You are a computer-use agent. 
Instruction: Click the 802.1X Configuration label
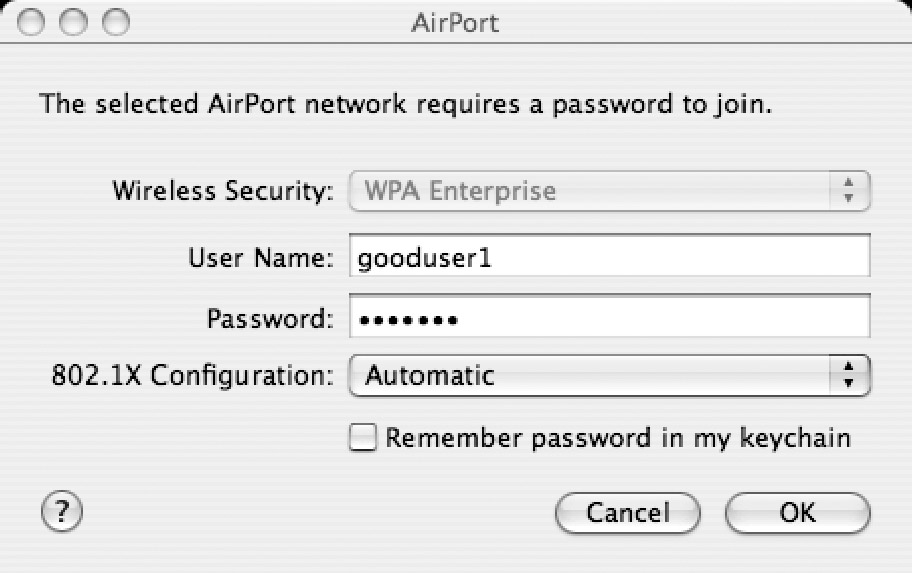(193, 375)
